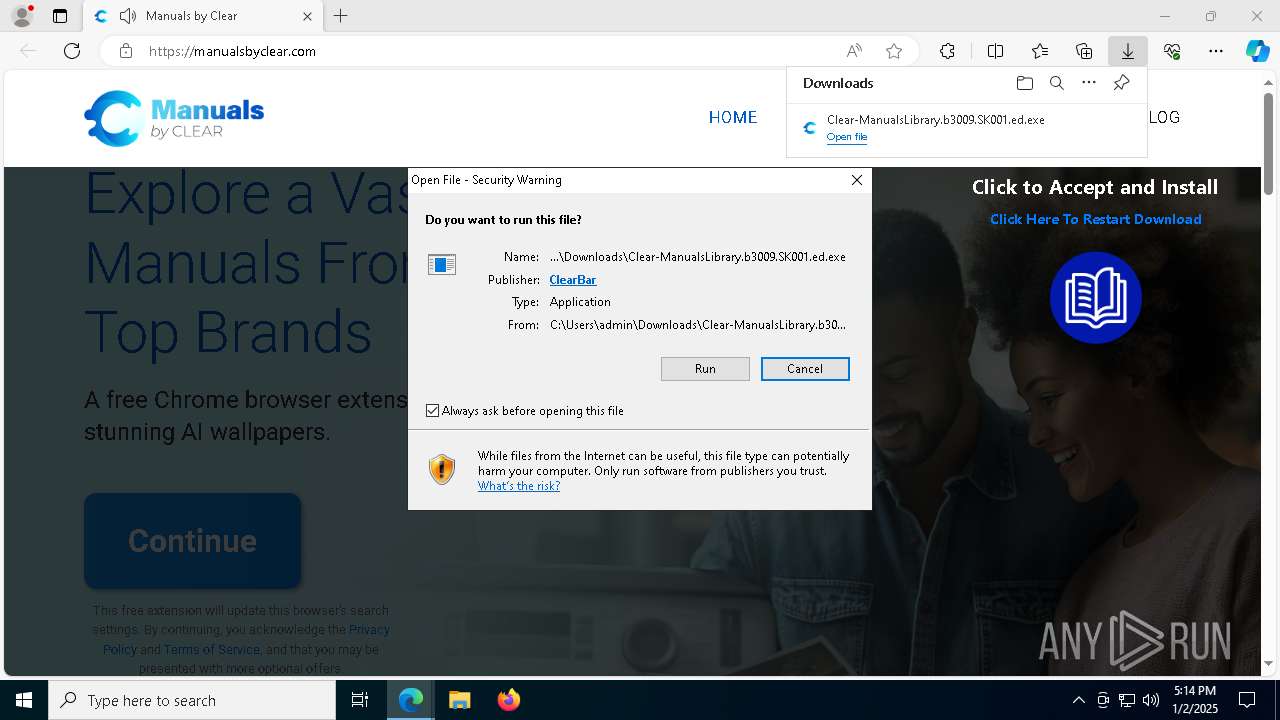
Task: Open the Privacy Policy link
Action: [246, 639]
